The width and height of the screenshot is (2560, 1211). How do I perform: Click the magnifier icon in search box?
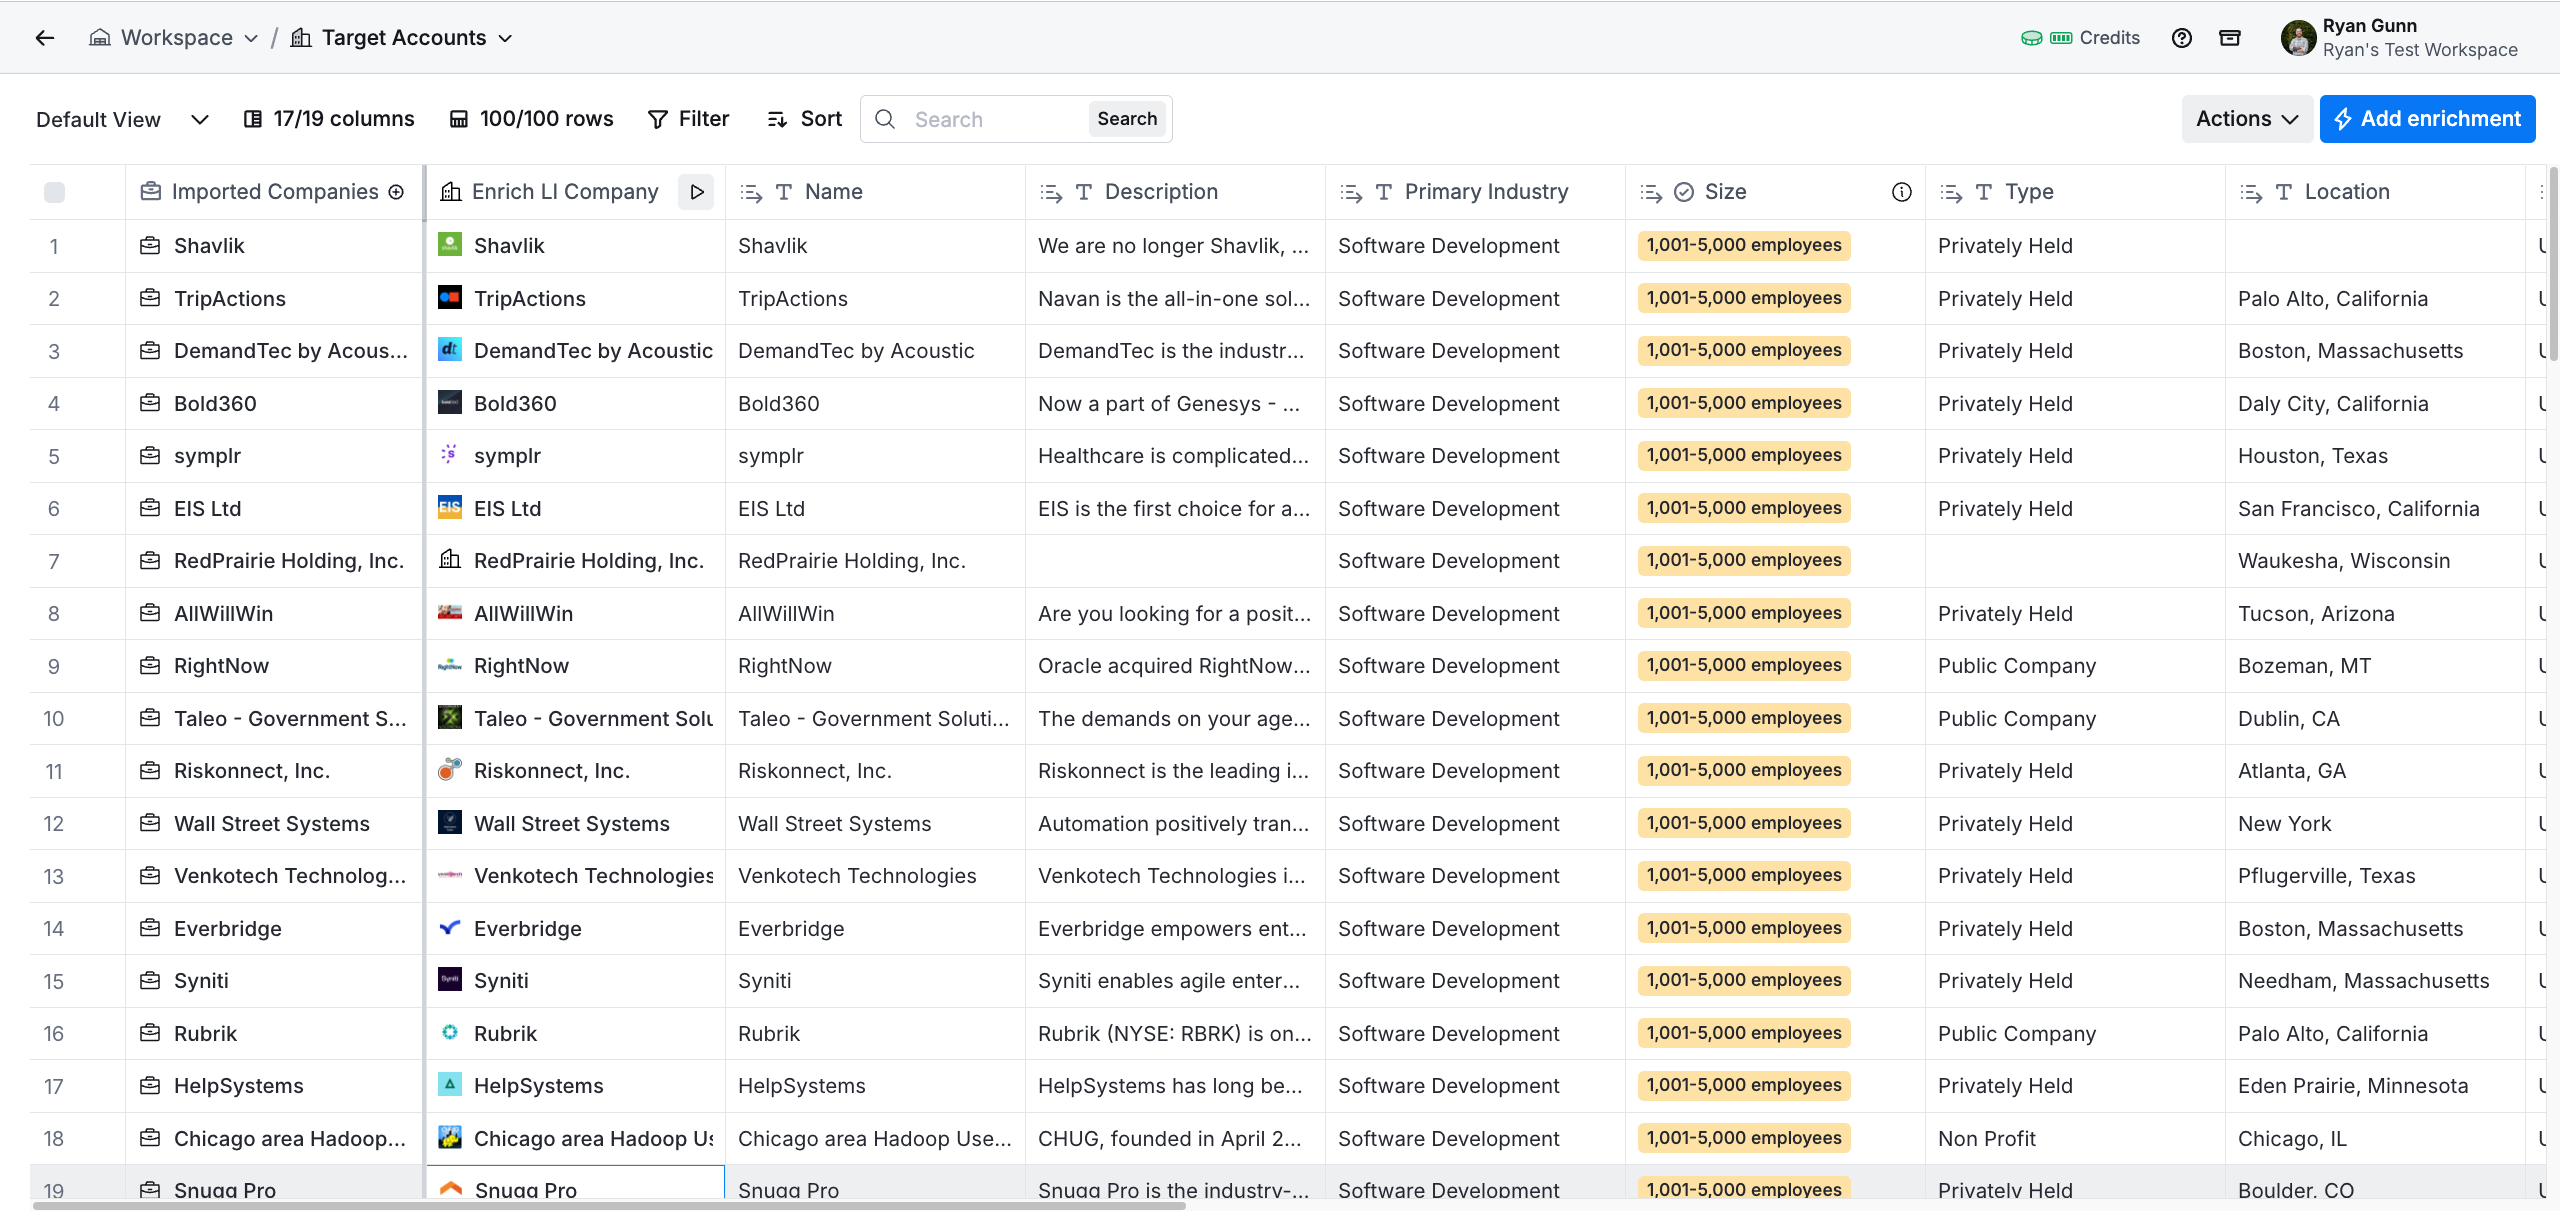885,119
